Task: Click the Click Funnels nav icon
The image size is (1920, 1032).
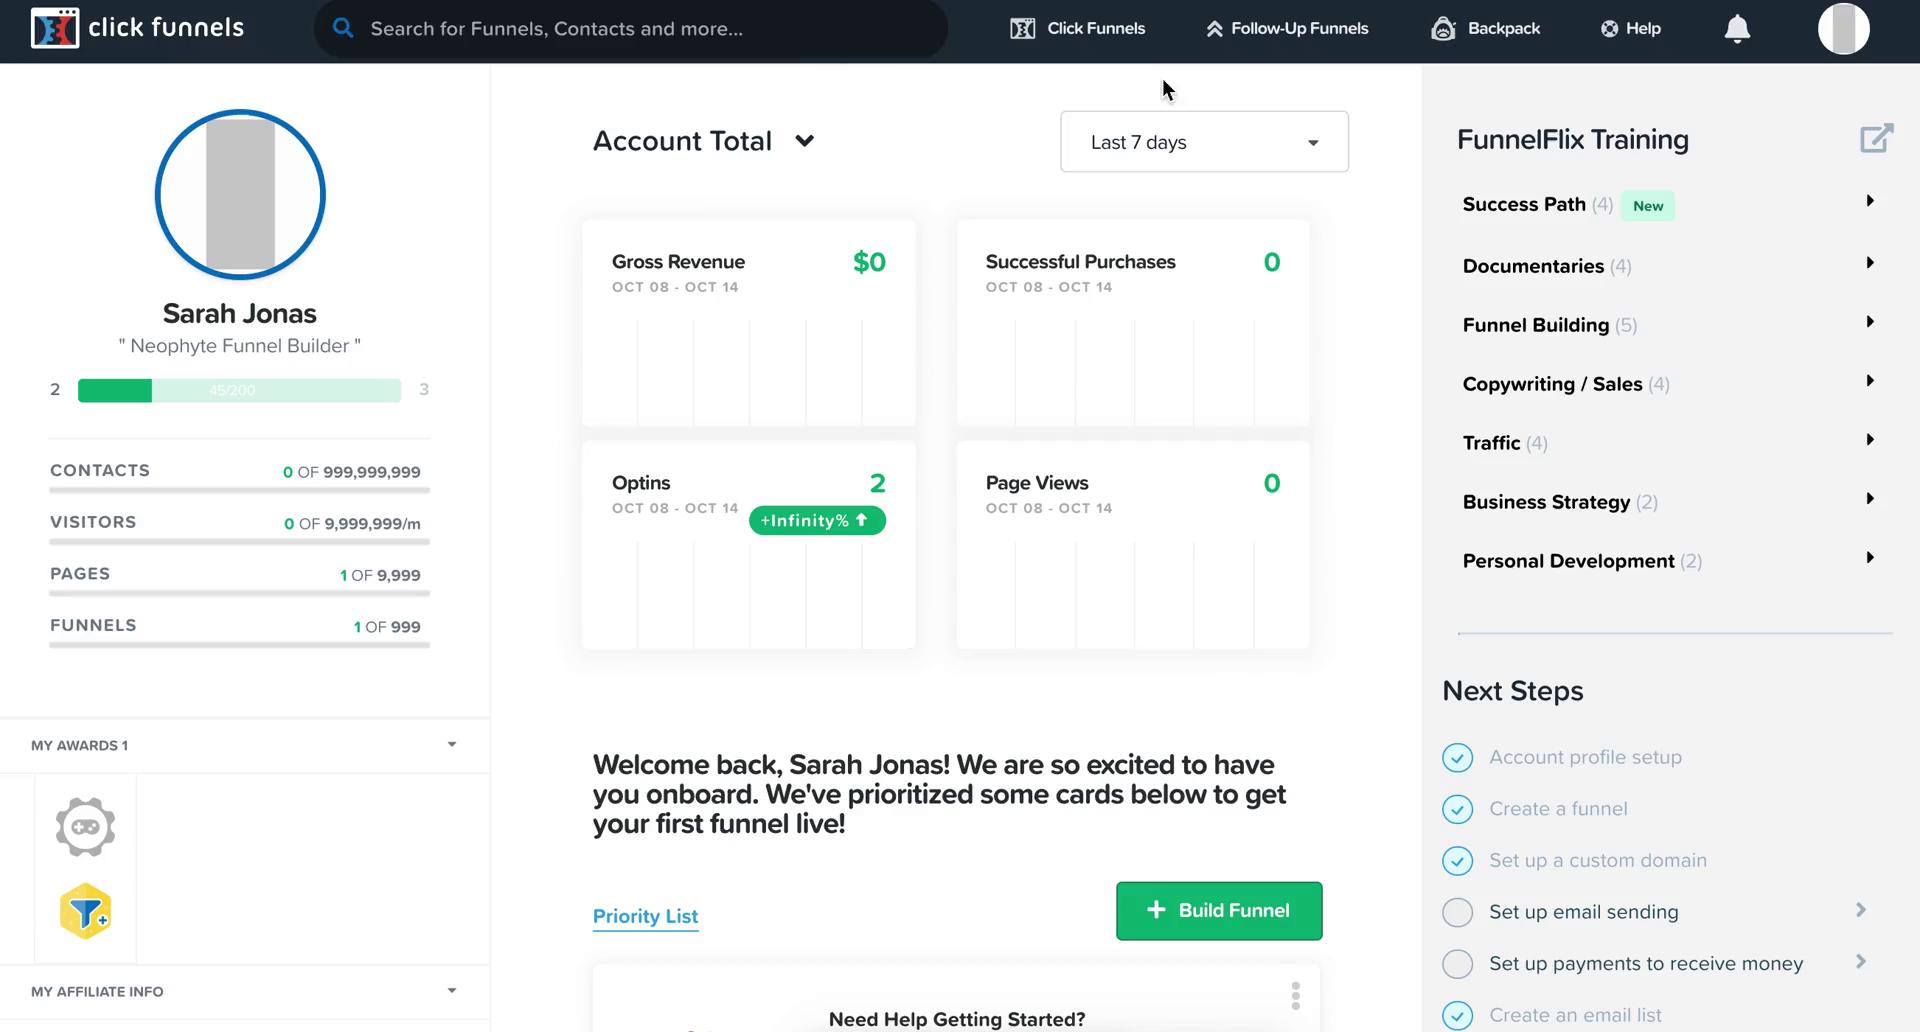Action: 1022,28
